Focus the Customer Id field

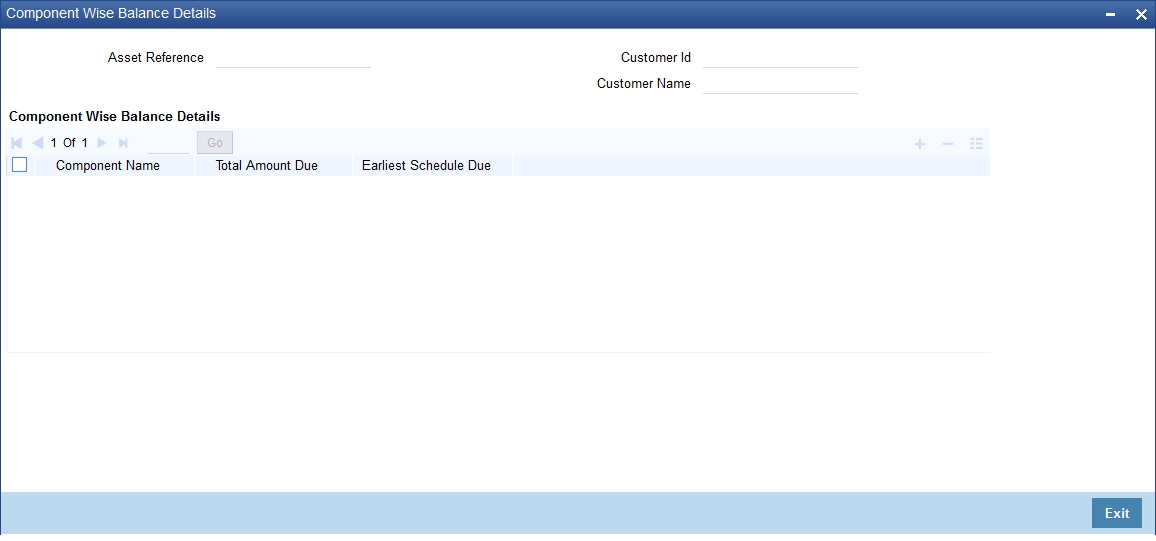pyautogui.click(x=780, y=57)
